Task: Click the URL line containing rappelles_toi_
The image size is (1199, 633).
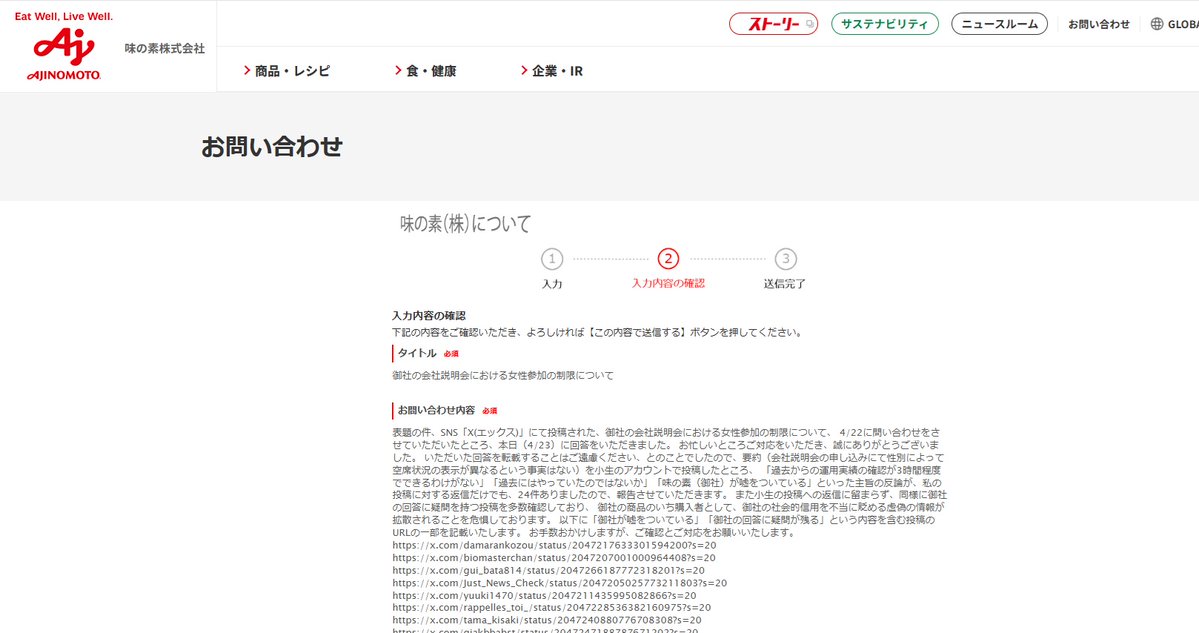Action: coord(551,608)
